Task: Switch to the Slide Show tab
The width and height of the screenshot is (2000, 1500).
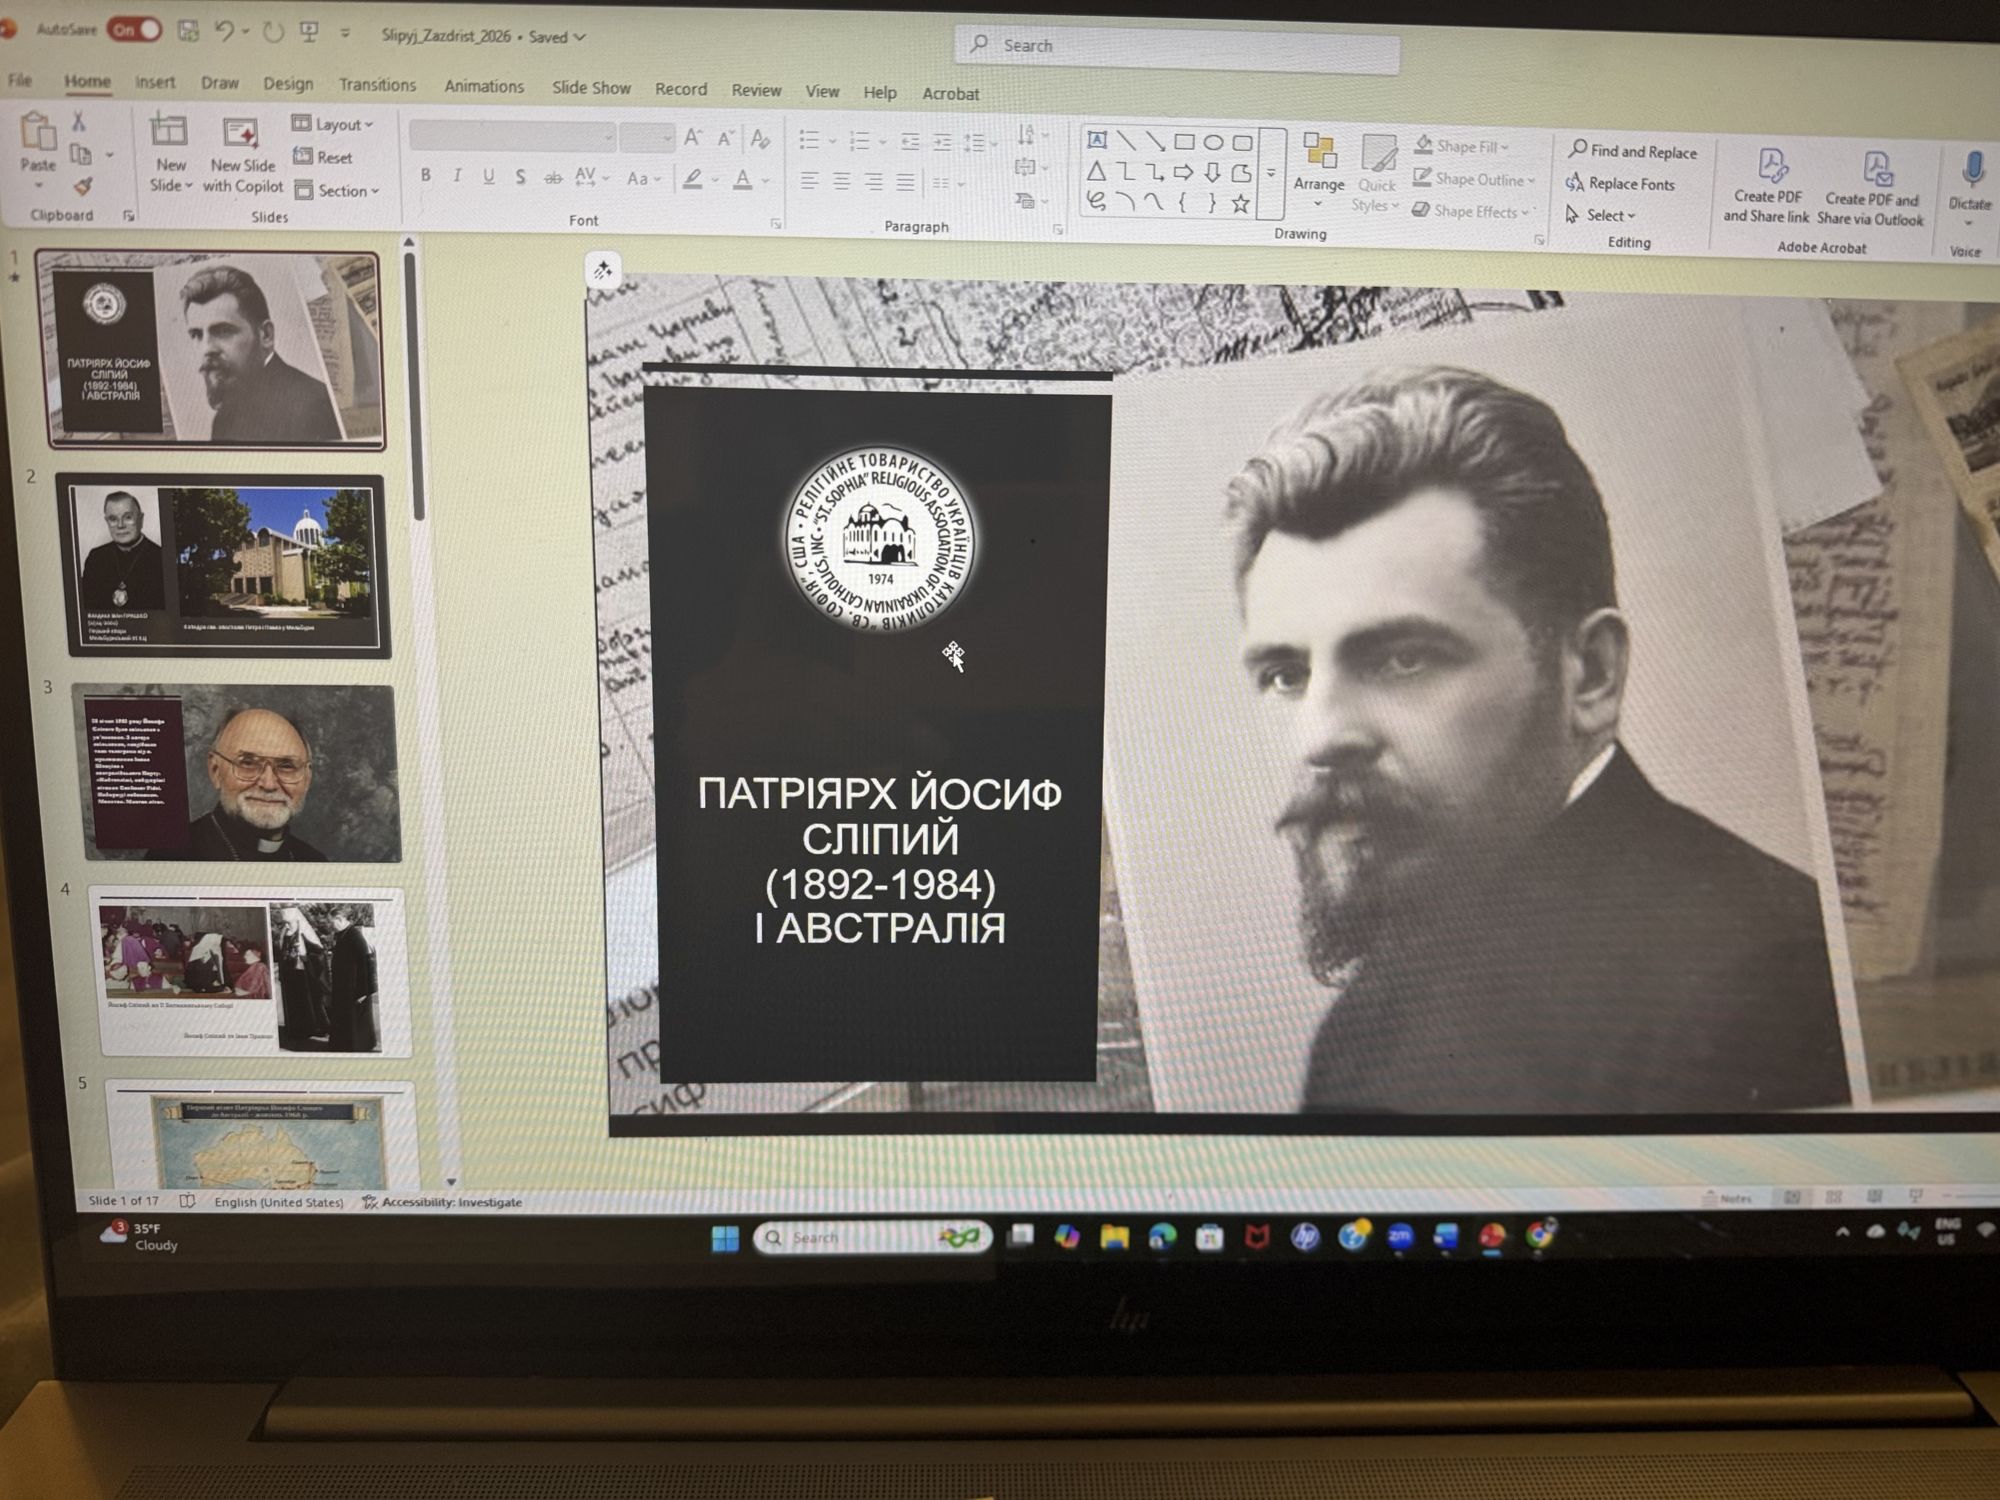Action: pos(591,88)
